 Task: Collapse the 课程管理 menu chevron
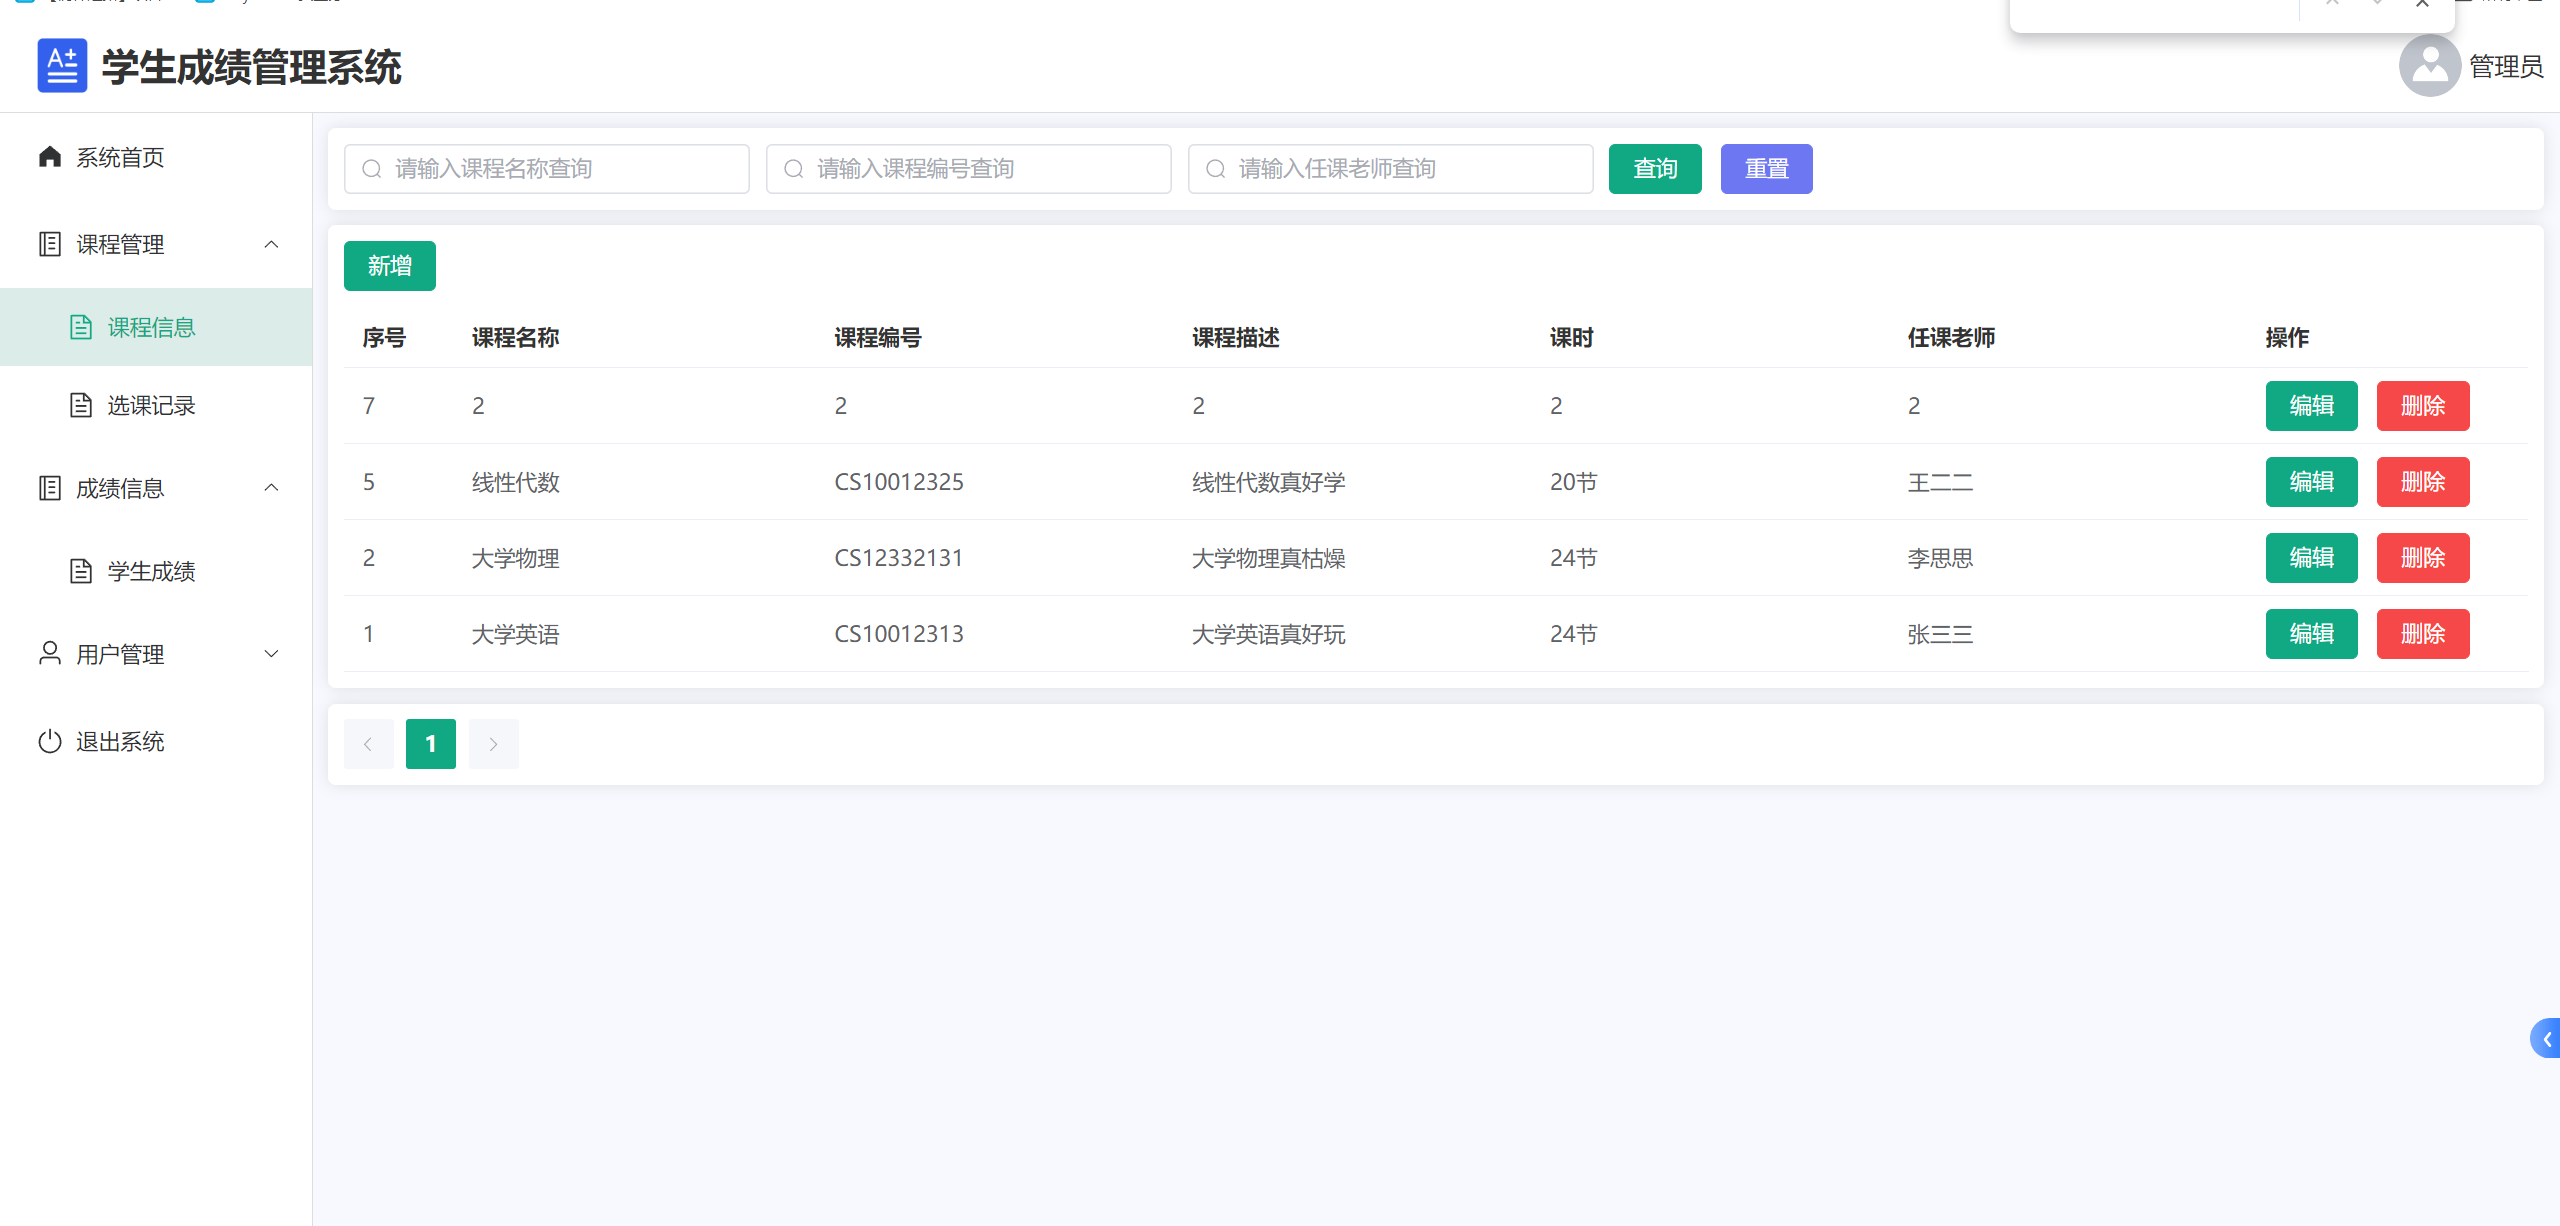pos(271,244)
